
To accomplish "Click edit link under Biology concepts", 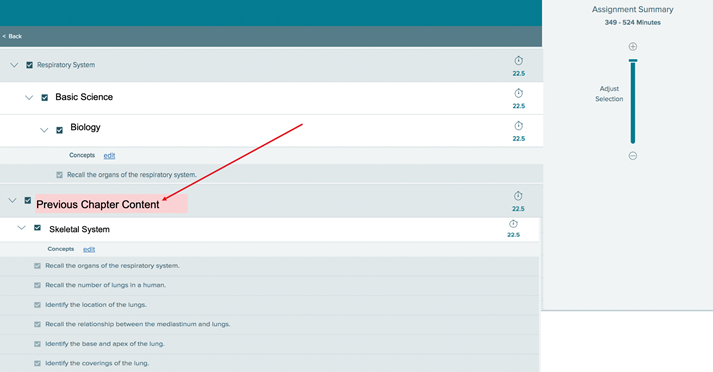I will 109,156.
